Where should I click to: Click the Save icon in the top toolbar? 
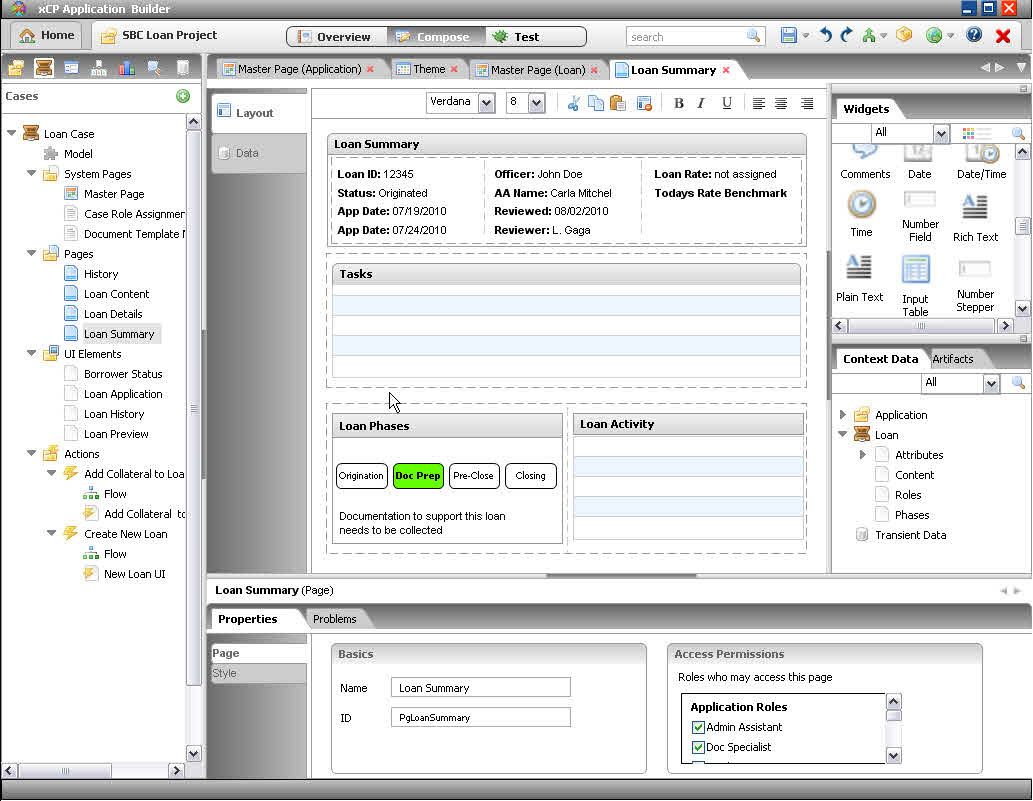click(789, 36)
